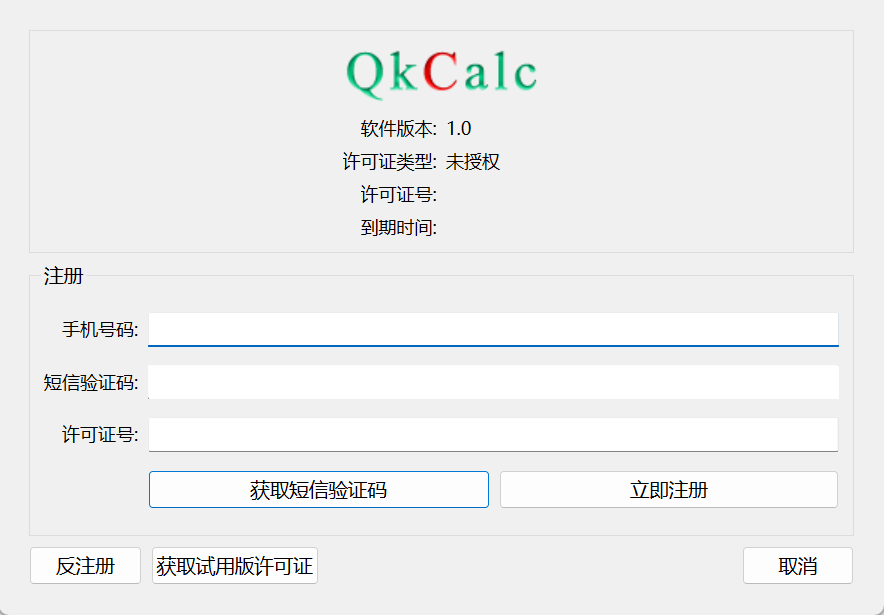The image size is (884, 615).
Task: Focus the 许可证号 input in the registration form
Action: point(493,435)
